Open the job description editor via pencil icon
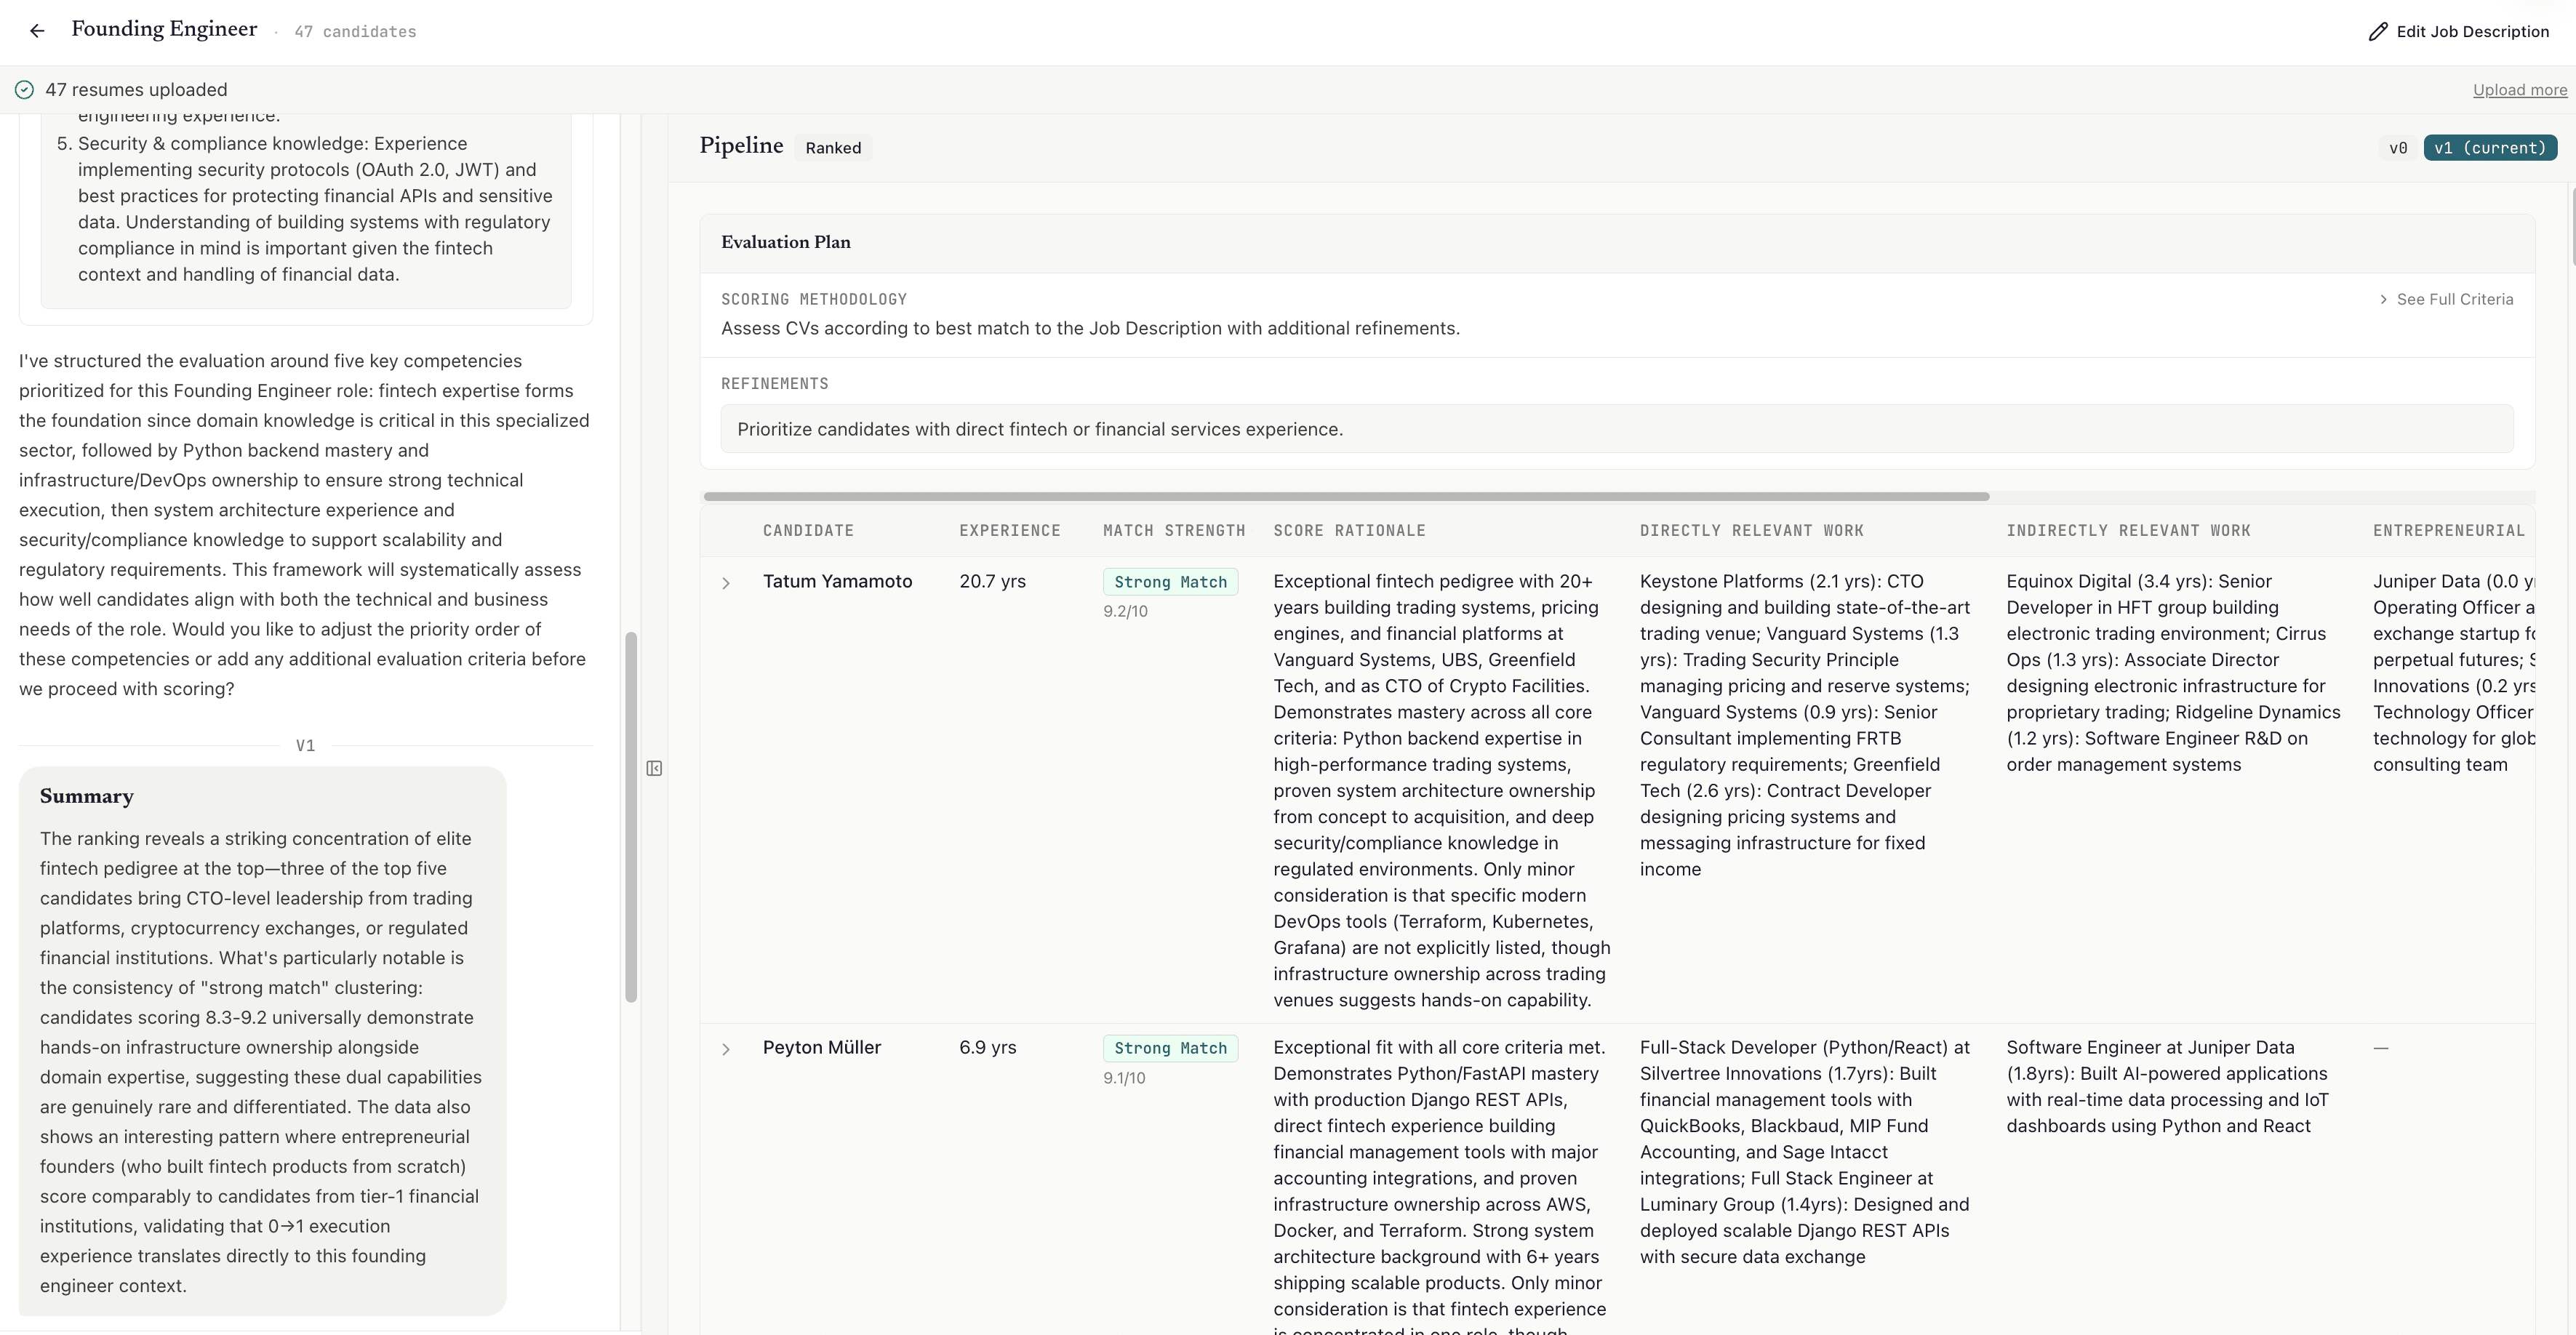The width and height of the screenshot is (2576, 1335). click(2379, 31)
